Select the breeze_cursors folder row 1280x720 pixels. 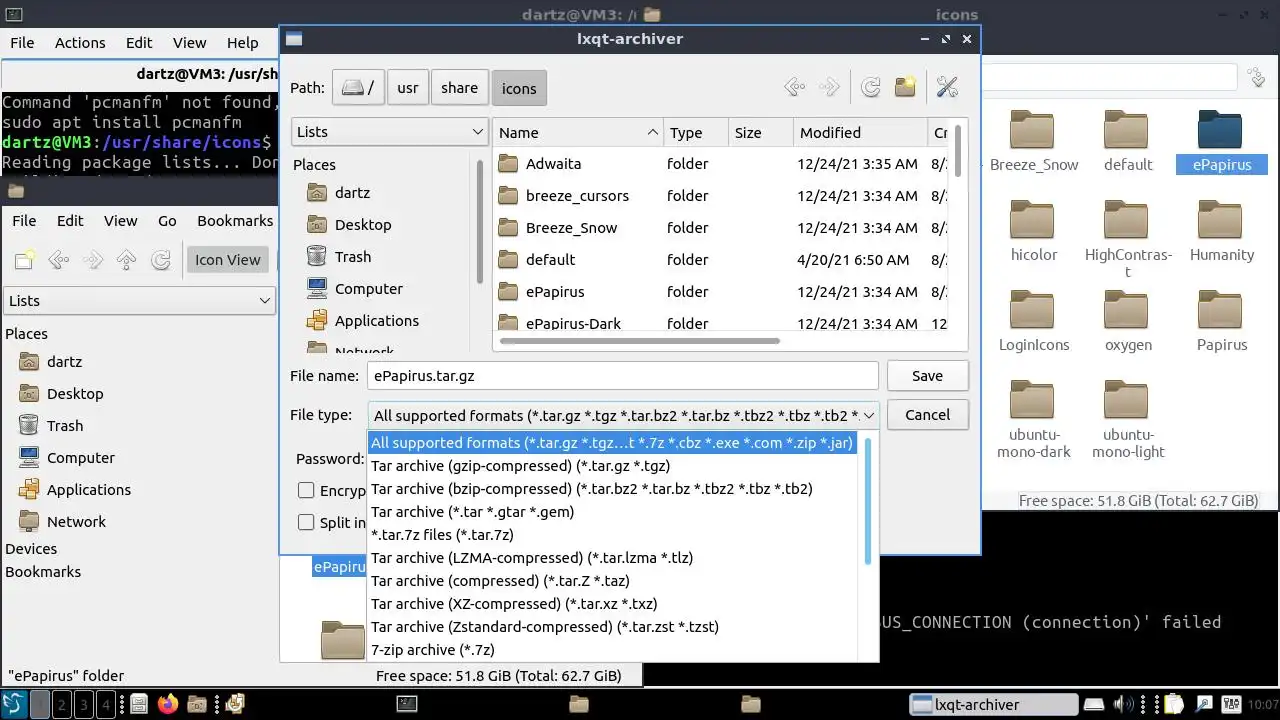coord(721,196)
